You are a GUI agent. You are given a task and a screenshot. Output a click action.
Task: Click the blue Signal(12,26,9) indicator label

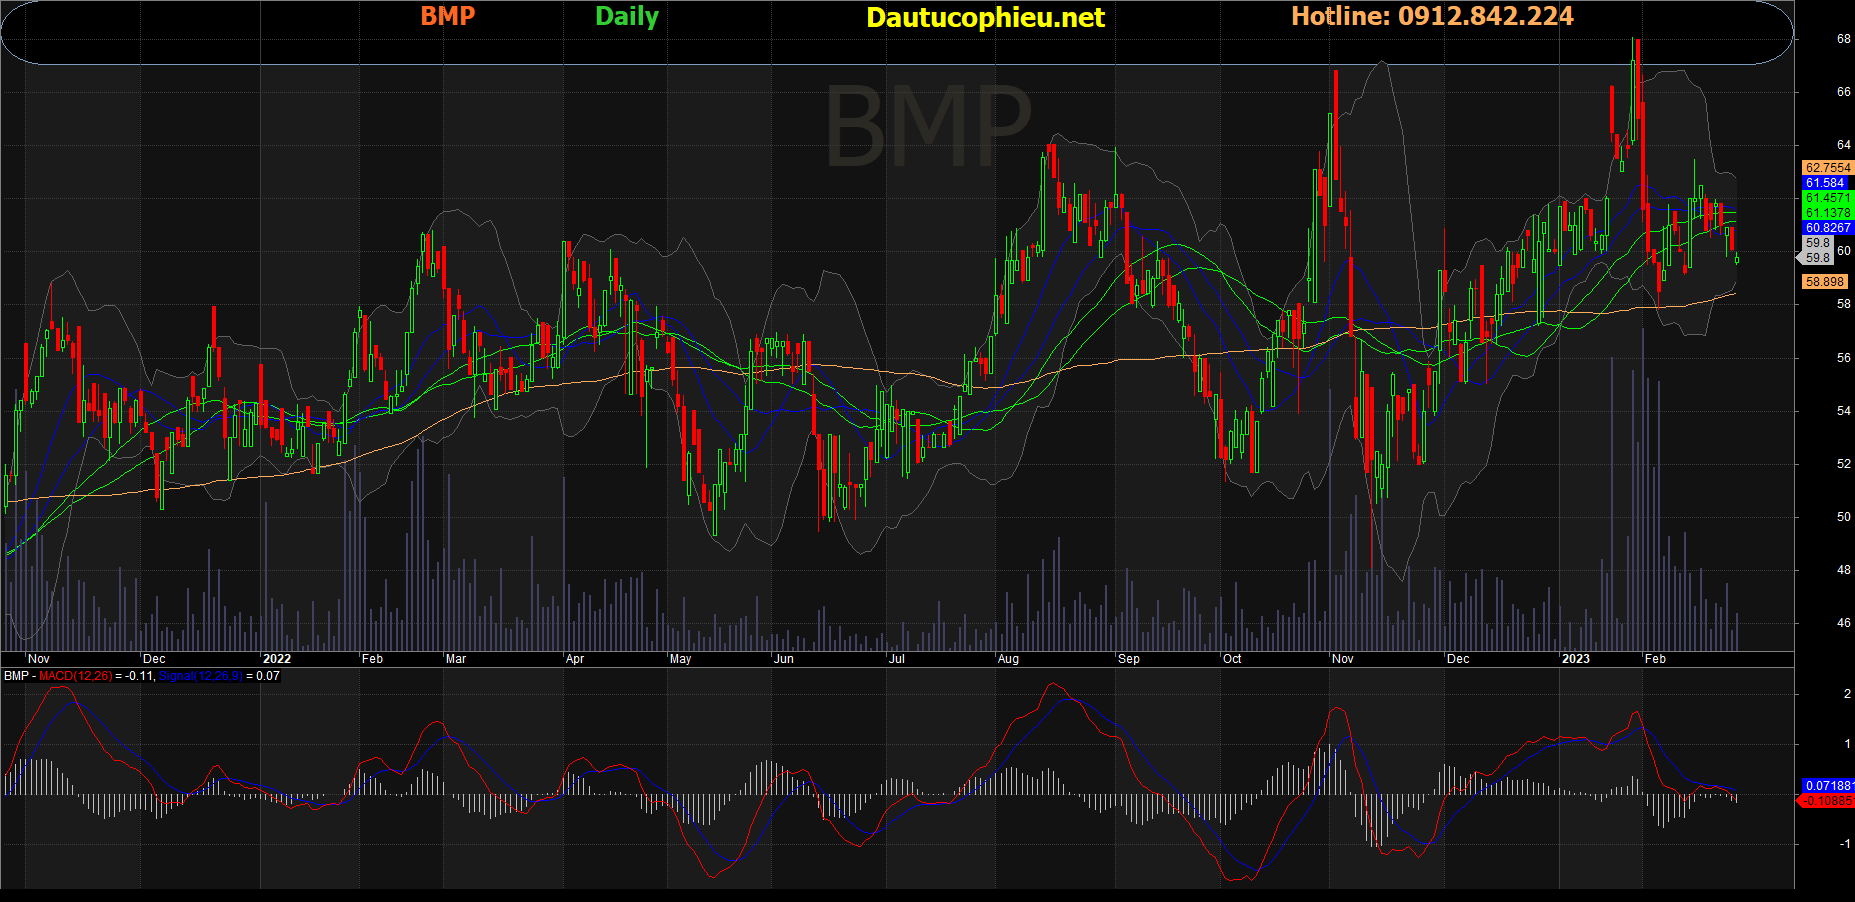[x=200, y=676]
